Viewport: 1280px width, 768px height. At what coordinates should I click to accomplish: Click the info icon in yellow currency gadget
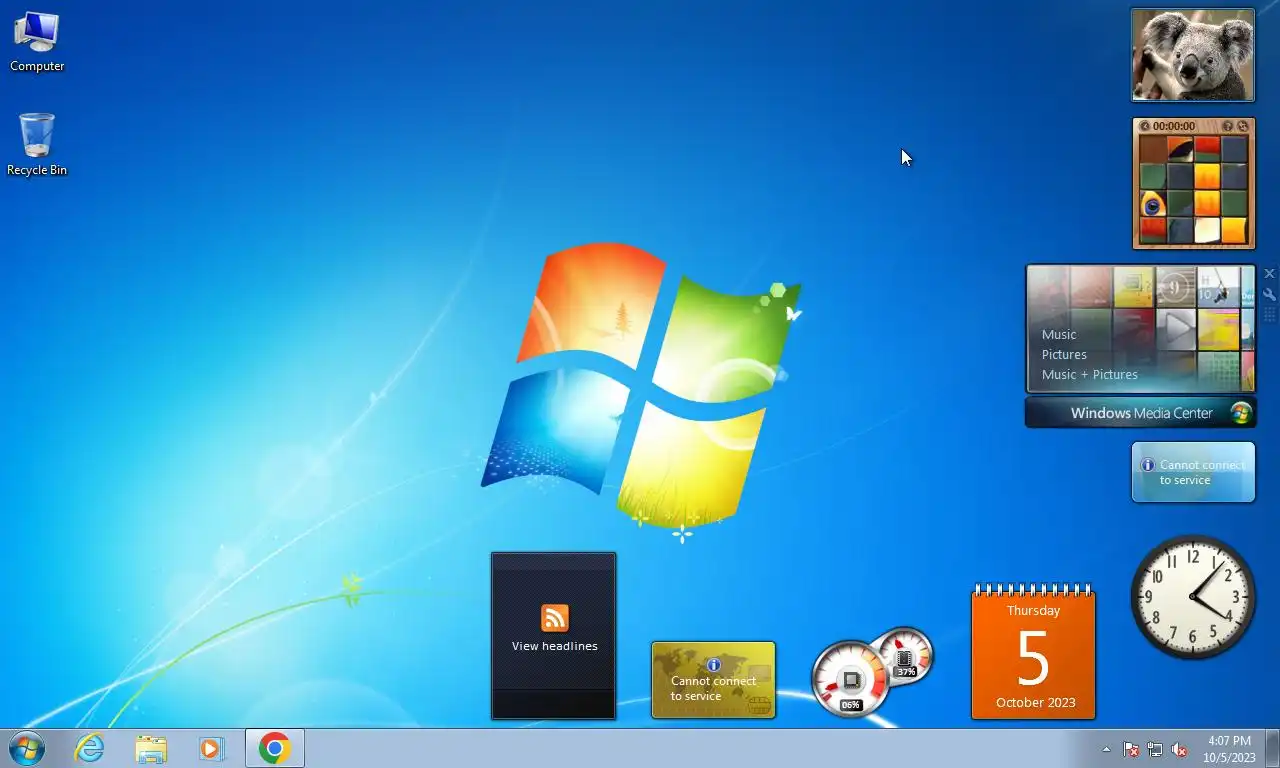click(713, 665)
